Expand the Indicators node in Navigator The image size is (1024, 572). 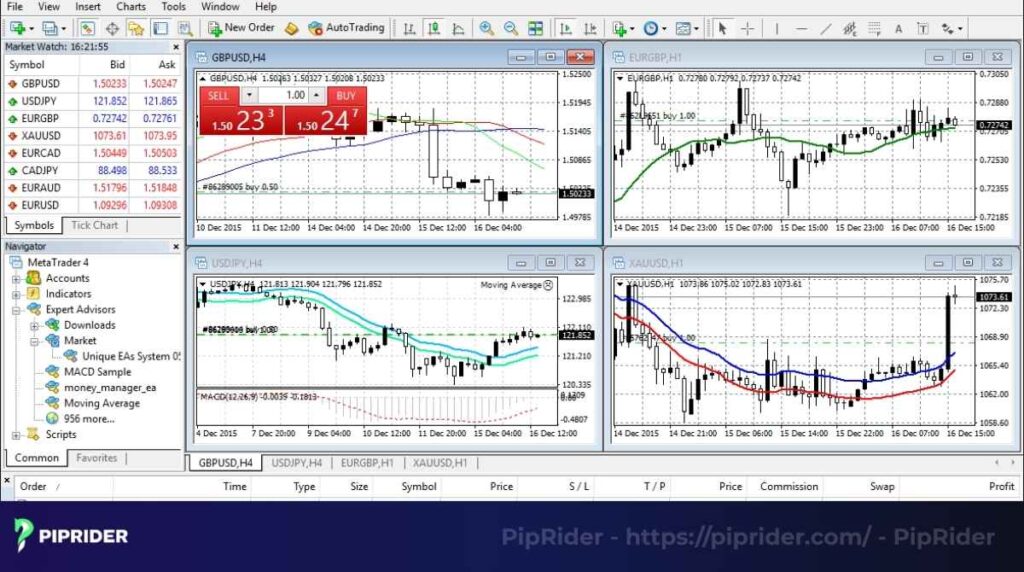(x=16, y=294)
